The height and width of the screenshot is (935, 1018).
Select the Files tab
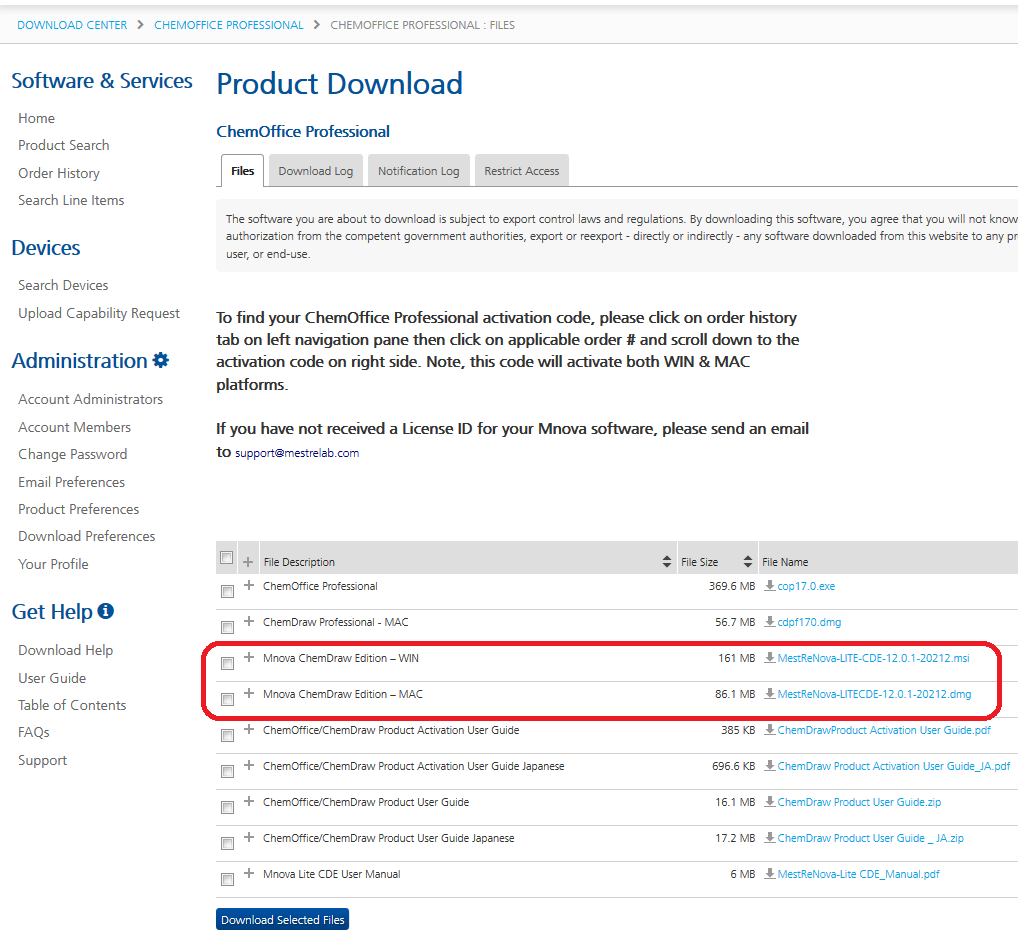tap(243, 171)
